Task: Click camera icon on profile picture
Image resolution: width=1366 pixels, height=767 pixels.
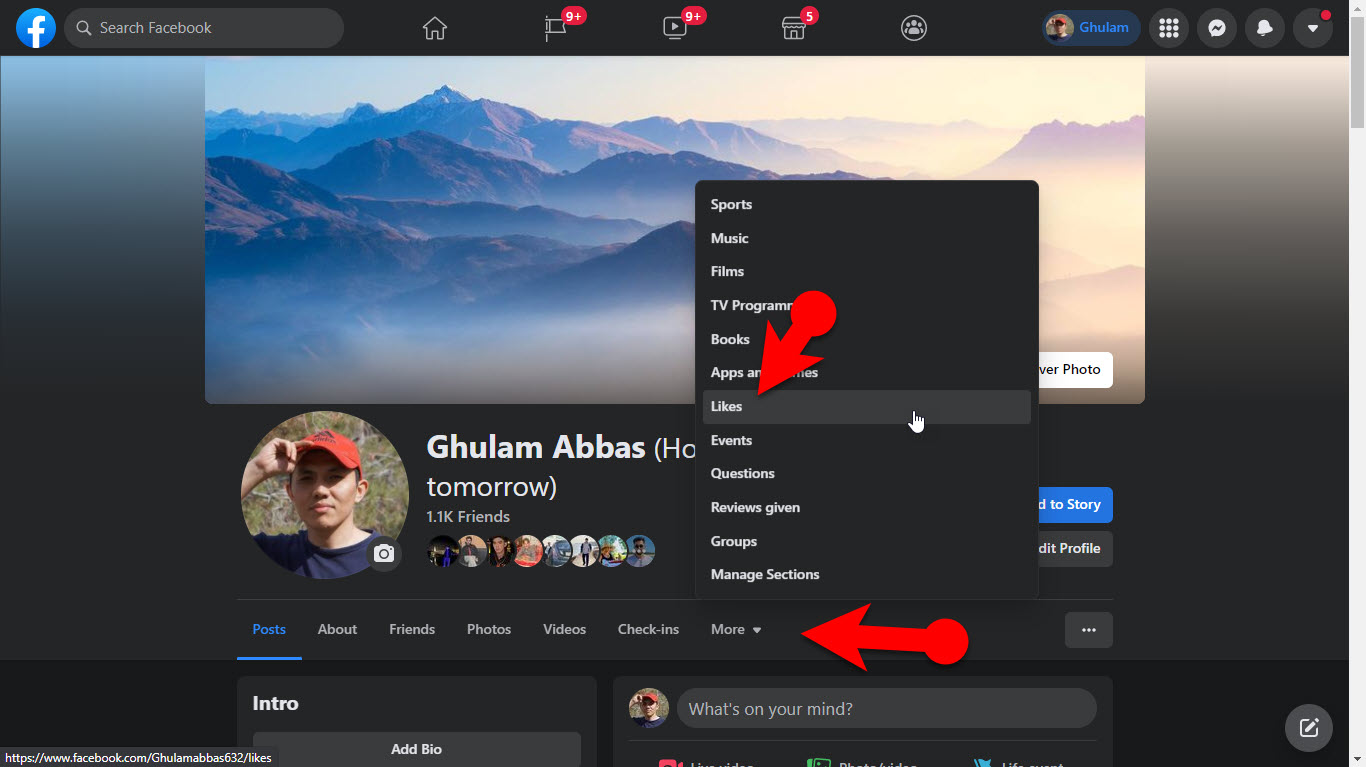Action: 384,554
